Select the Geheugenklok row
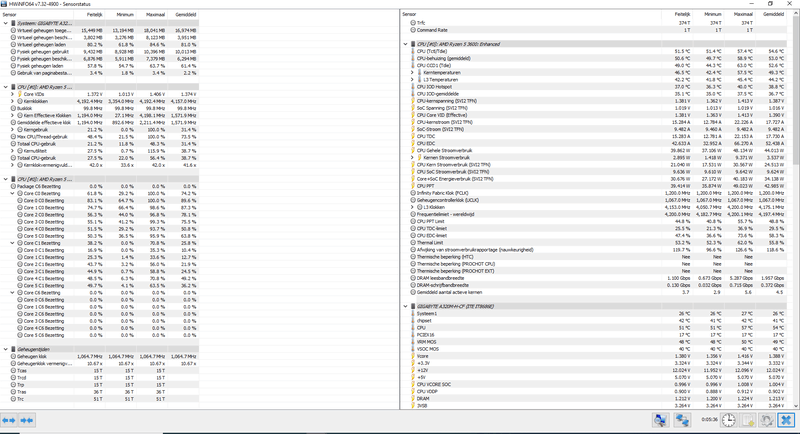This screenshot has height=434, width=800. 99,356
